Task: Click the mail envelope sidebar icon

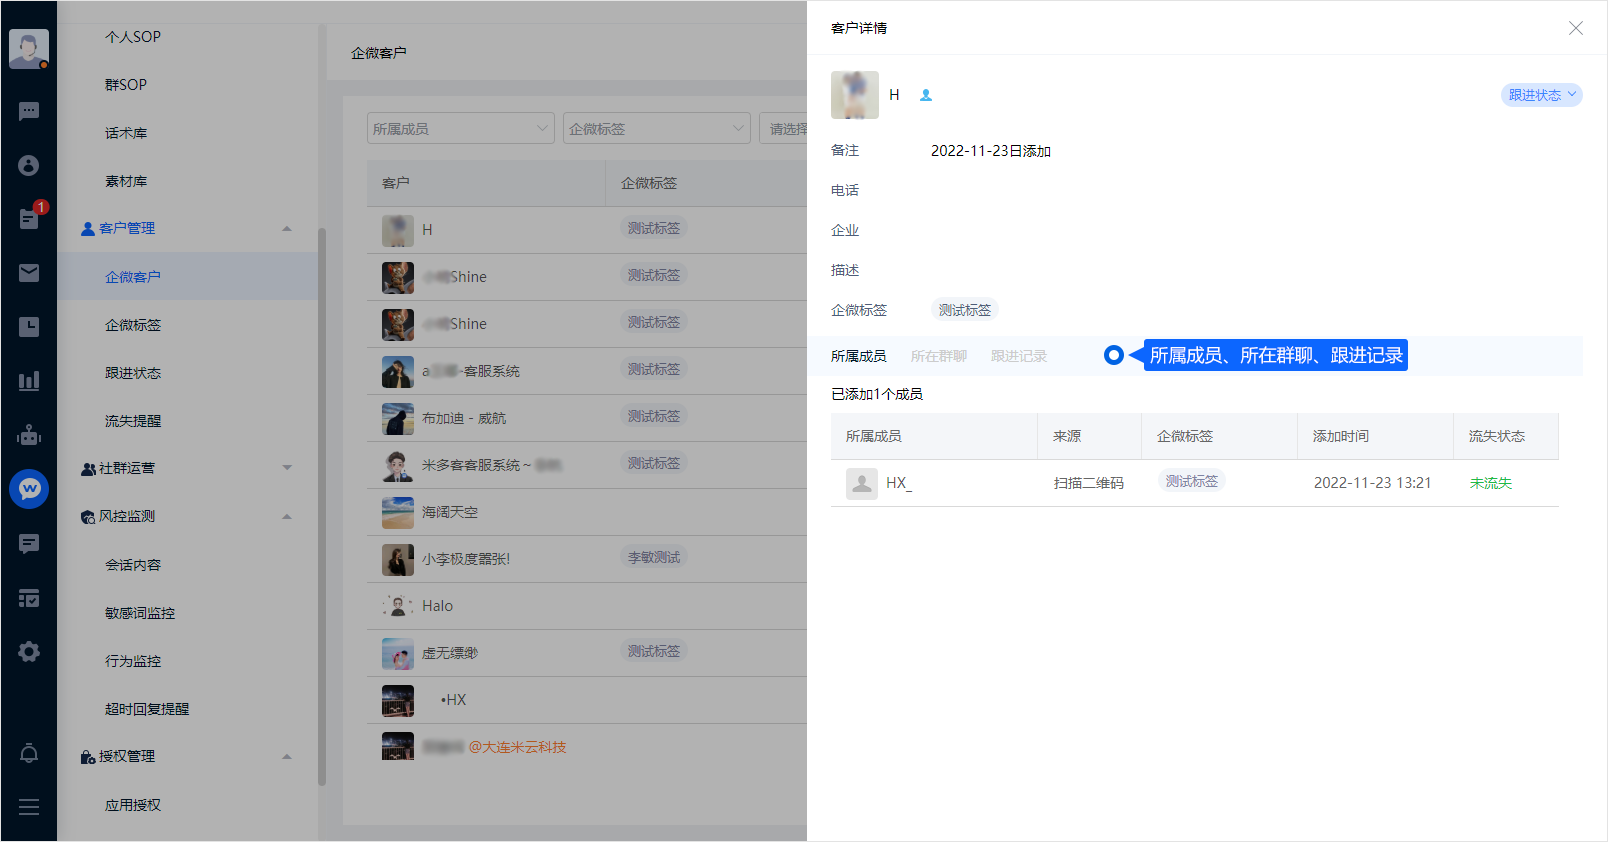Action: pyautogui.click(x=29, y=273)
